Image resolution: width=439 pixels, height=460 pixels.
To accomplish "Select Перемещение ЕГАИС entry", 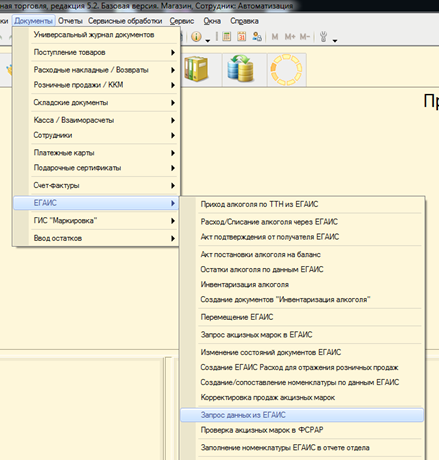I will click(237, 317).
